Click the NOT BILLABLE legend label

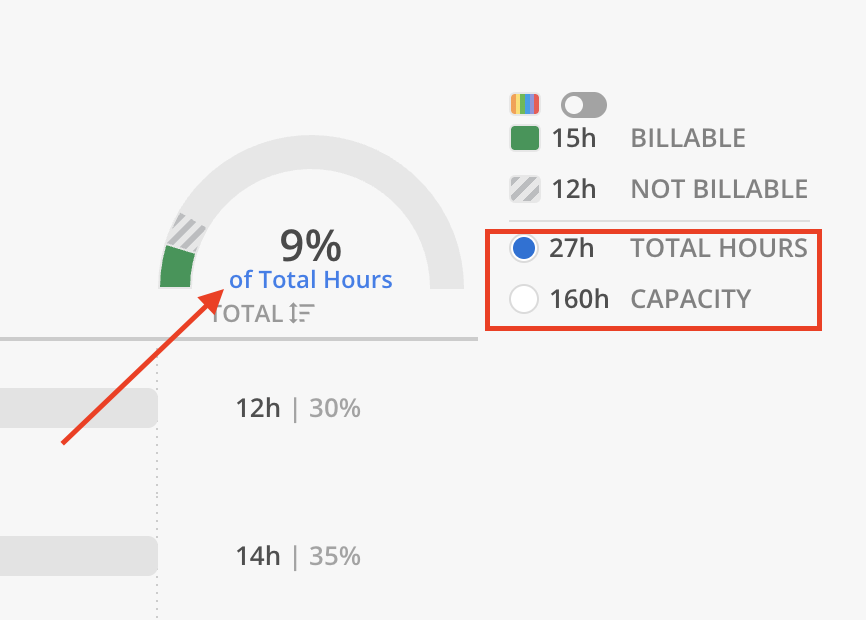click(719, 188)
